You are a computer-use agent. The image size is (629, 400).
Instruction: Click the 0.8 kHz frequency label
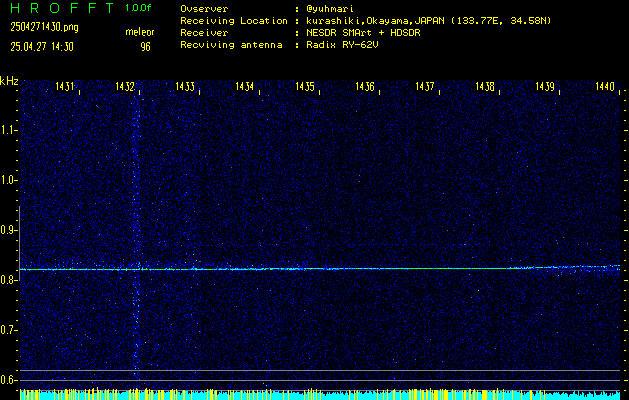(x=7, y=280)
